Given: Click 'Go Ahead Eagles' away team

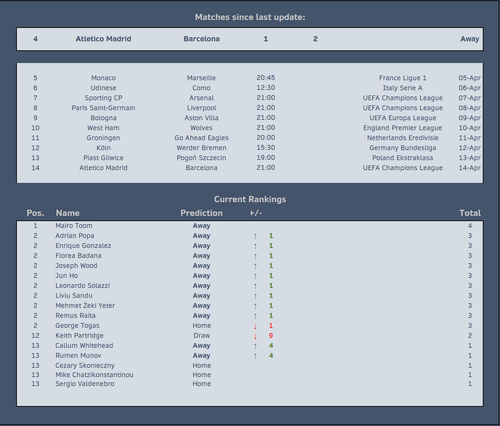Looking at the screenshot, I should (201, 138).
